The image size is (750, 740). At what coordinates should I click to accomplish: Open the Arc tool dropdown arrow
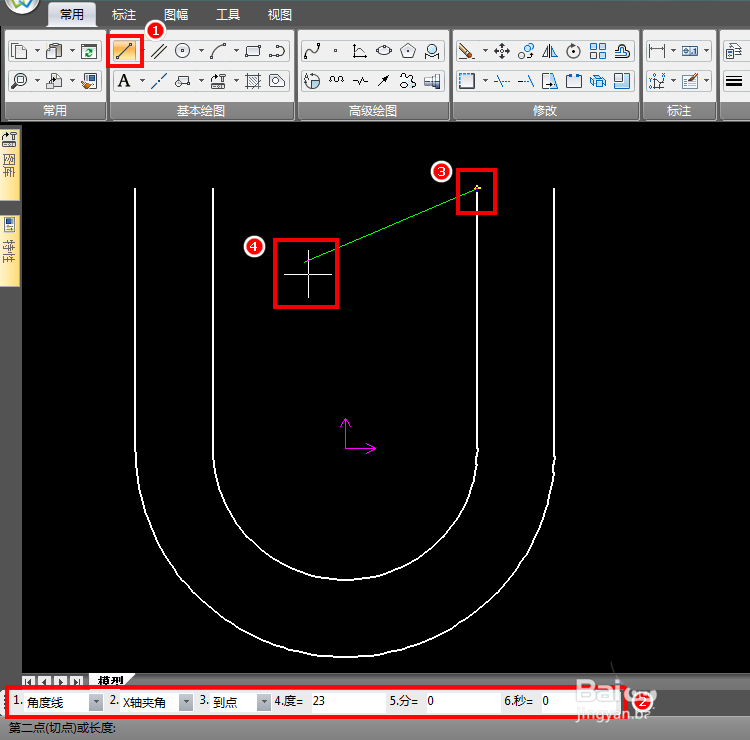pos(236,51)
